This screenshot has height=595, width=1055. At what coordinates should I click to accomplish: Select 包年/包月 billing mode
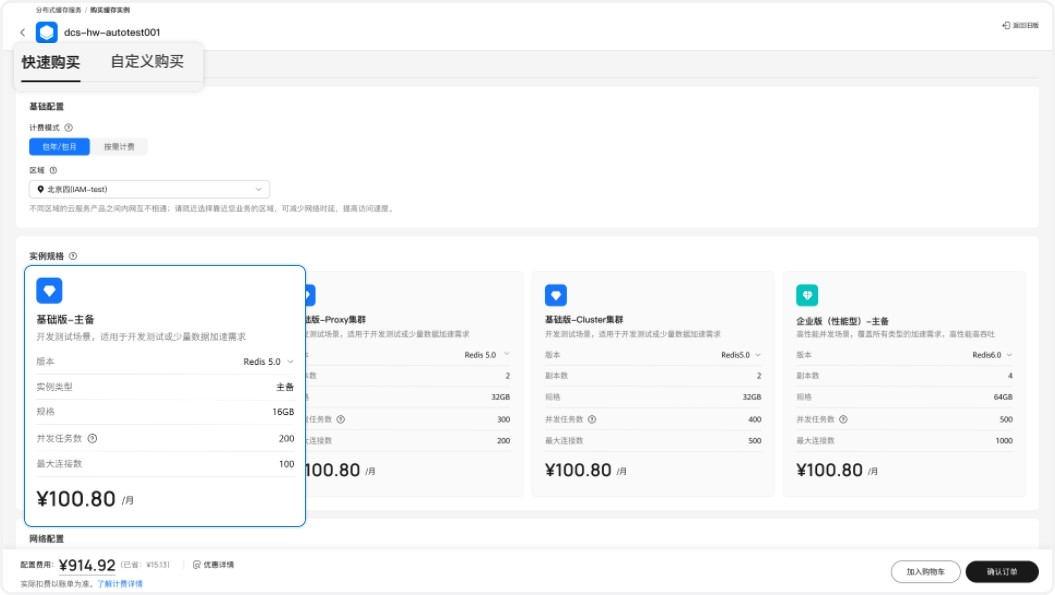tap(59, 147)
